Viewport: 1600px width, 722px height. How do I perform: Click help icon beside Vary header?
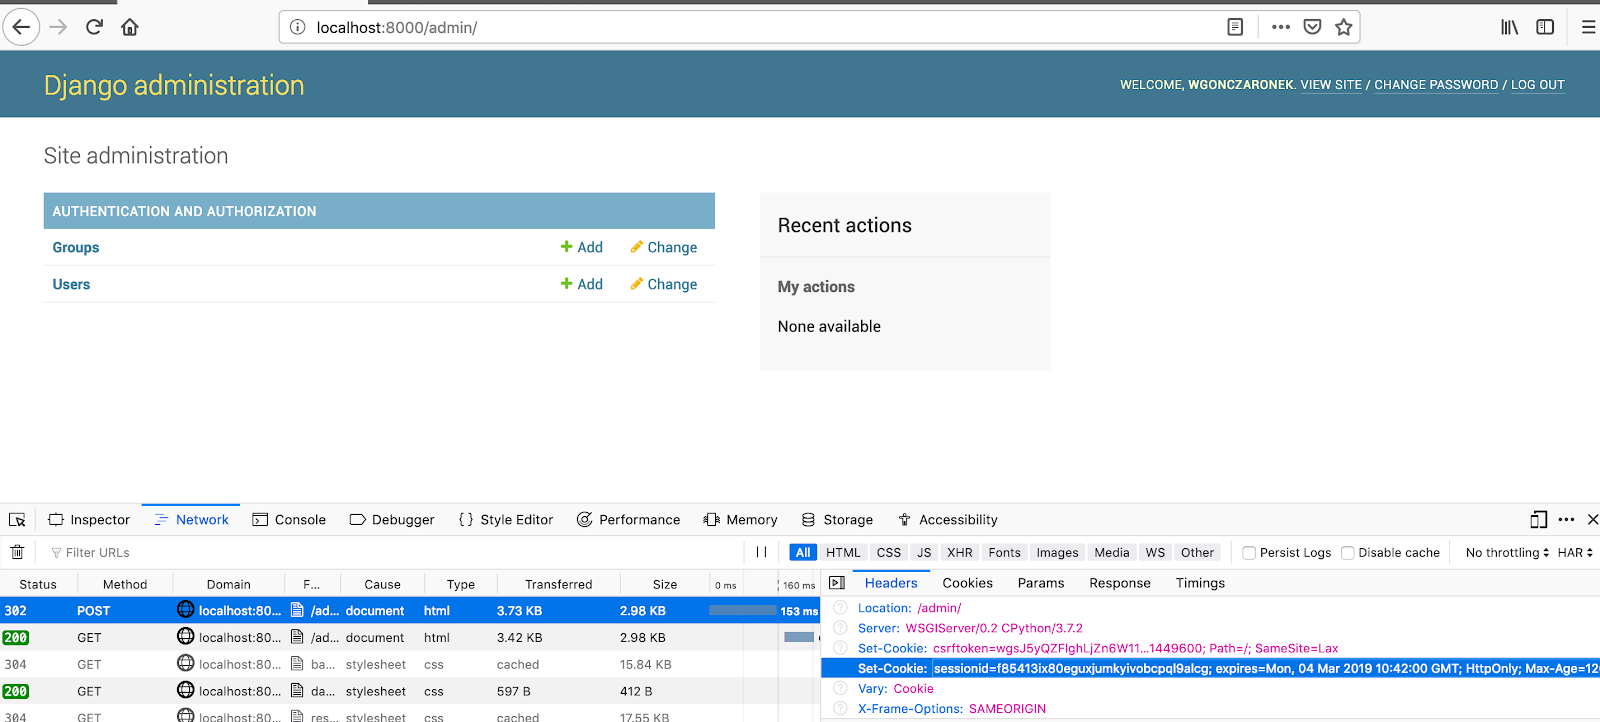click(x=840, y=689)
